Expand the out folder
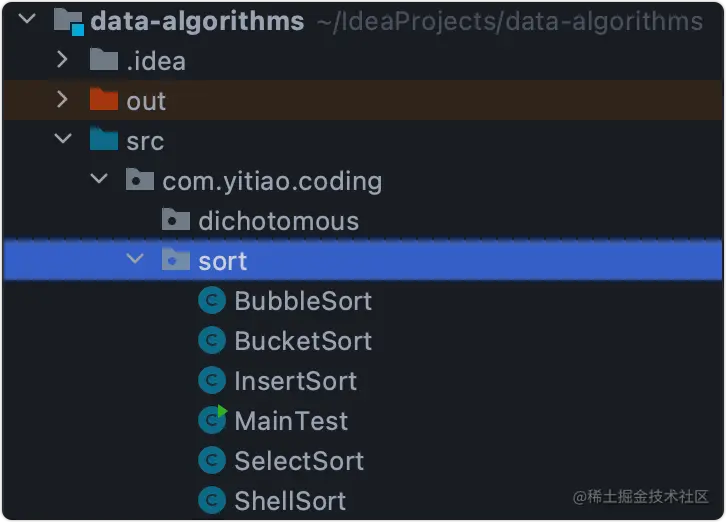 (63, 100)
